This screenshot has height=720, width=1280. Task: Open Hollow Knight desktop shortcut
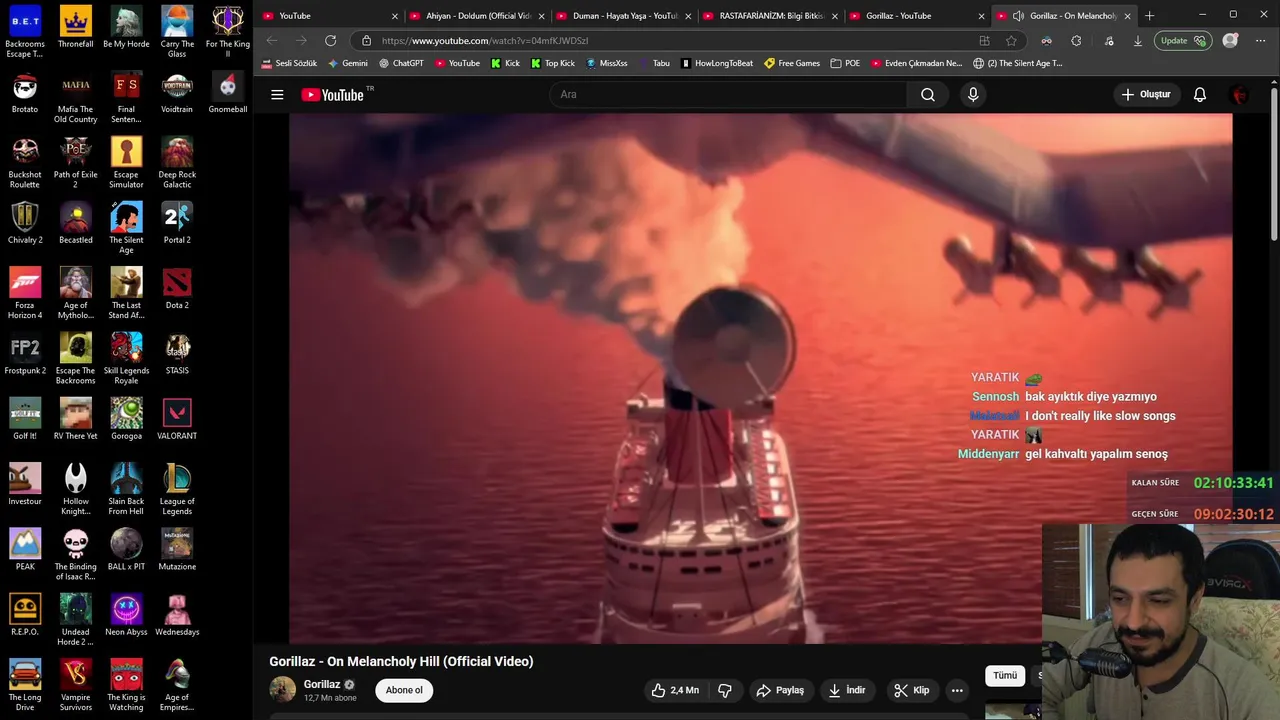pos(76,490)
